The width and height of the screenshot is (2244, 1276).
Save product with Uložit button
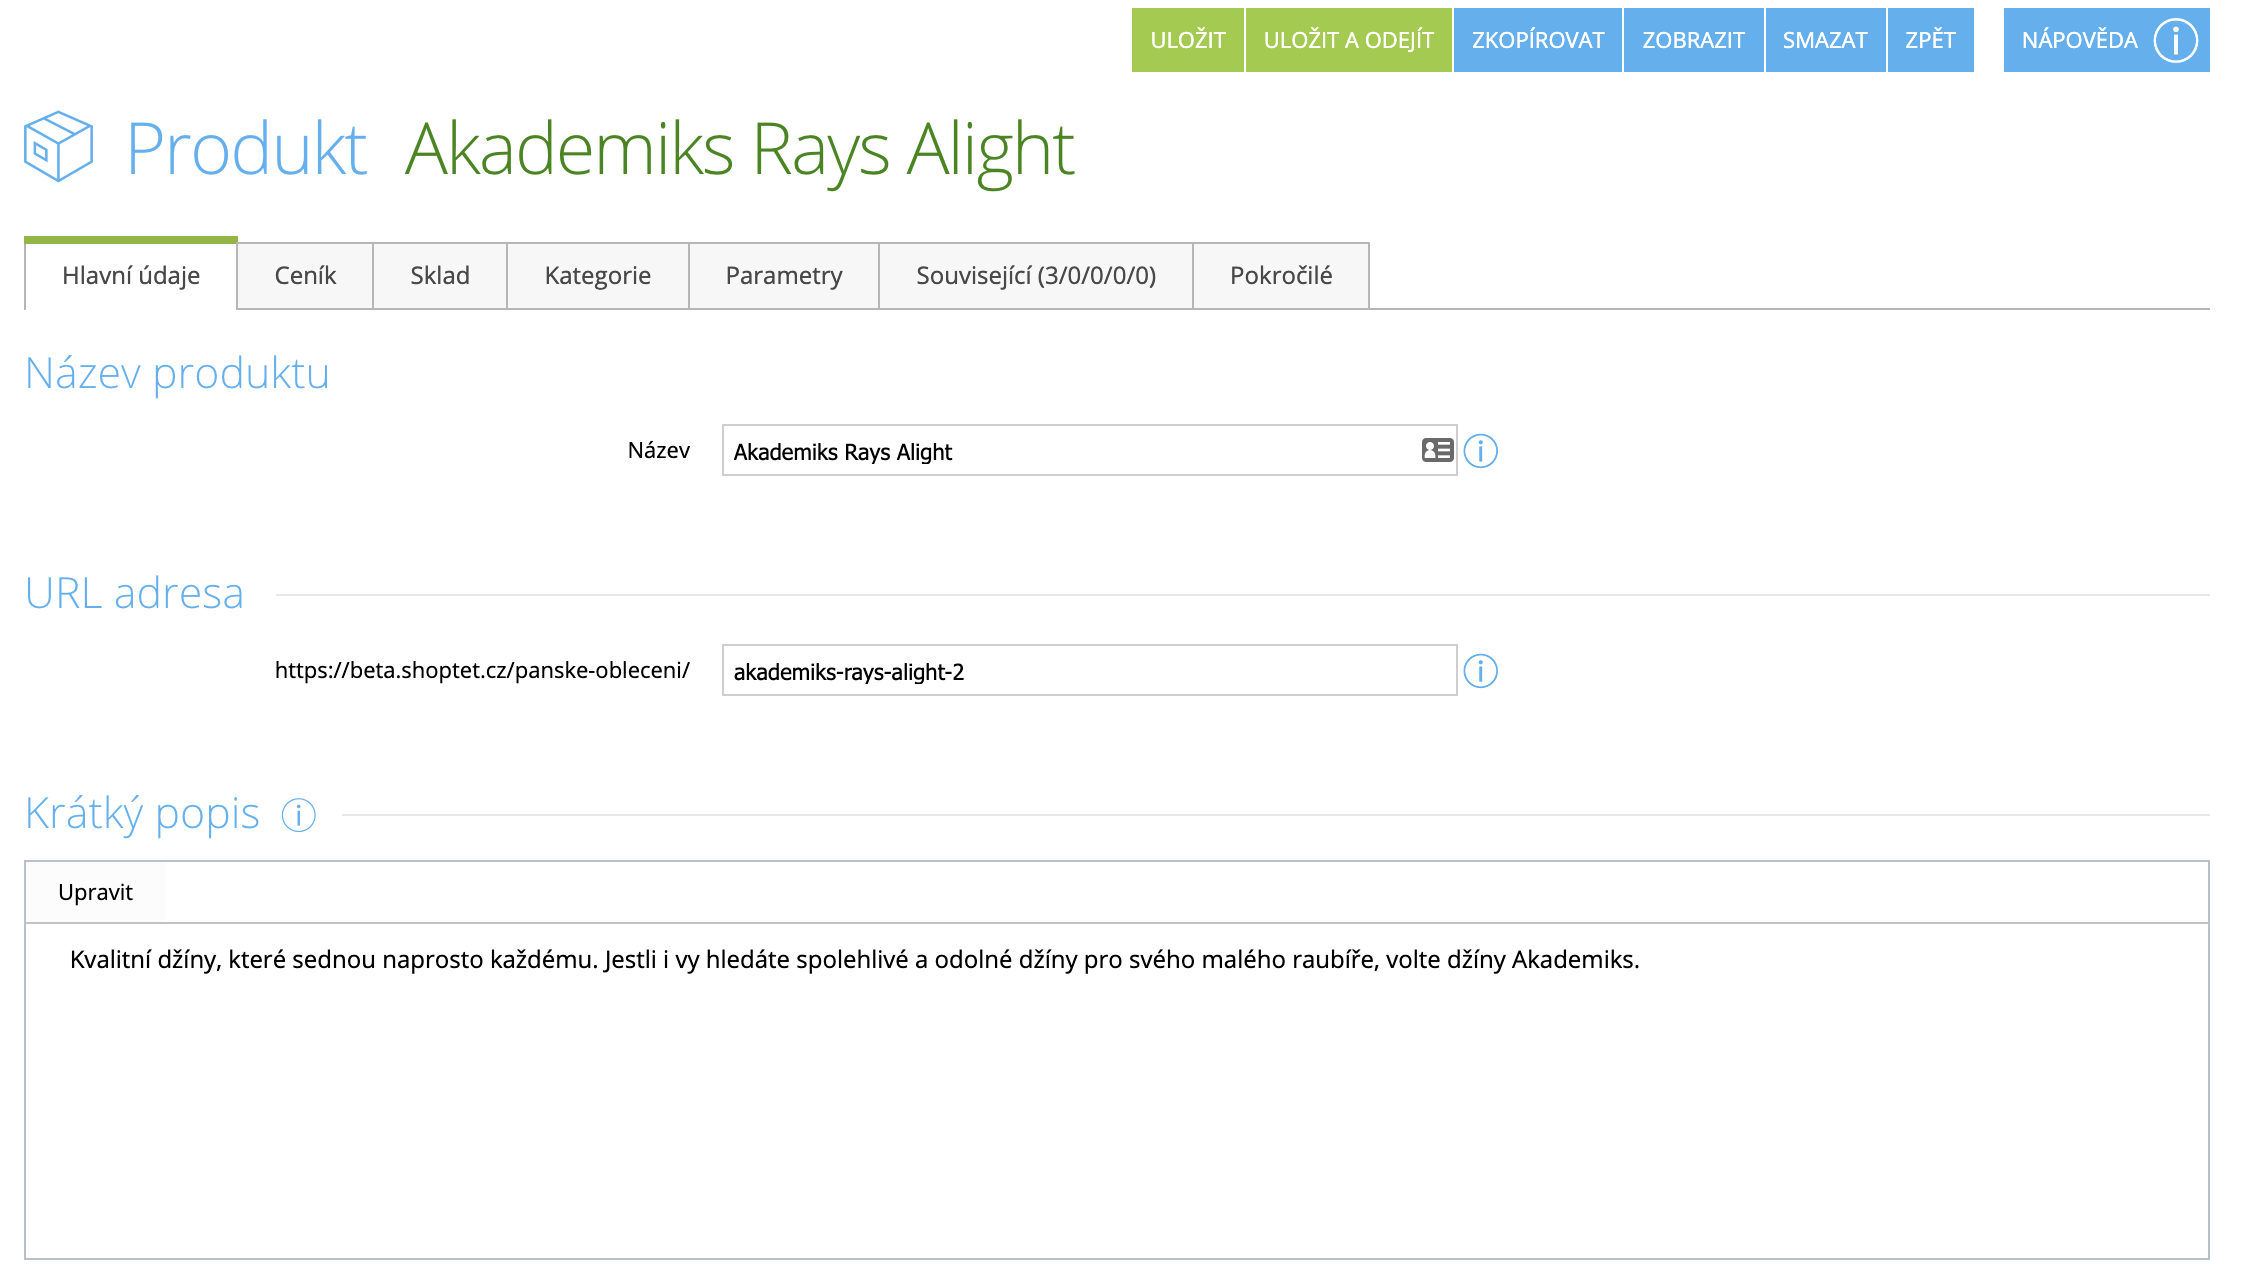tap(1187, 40)
